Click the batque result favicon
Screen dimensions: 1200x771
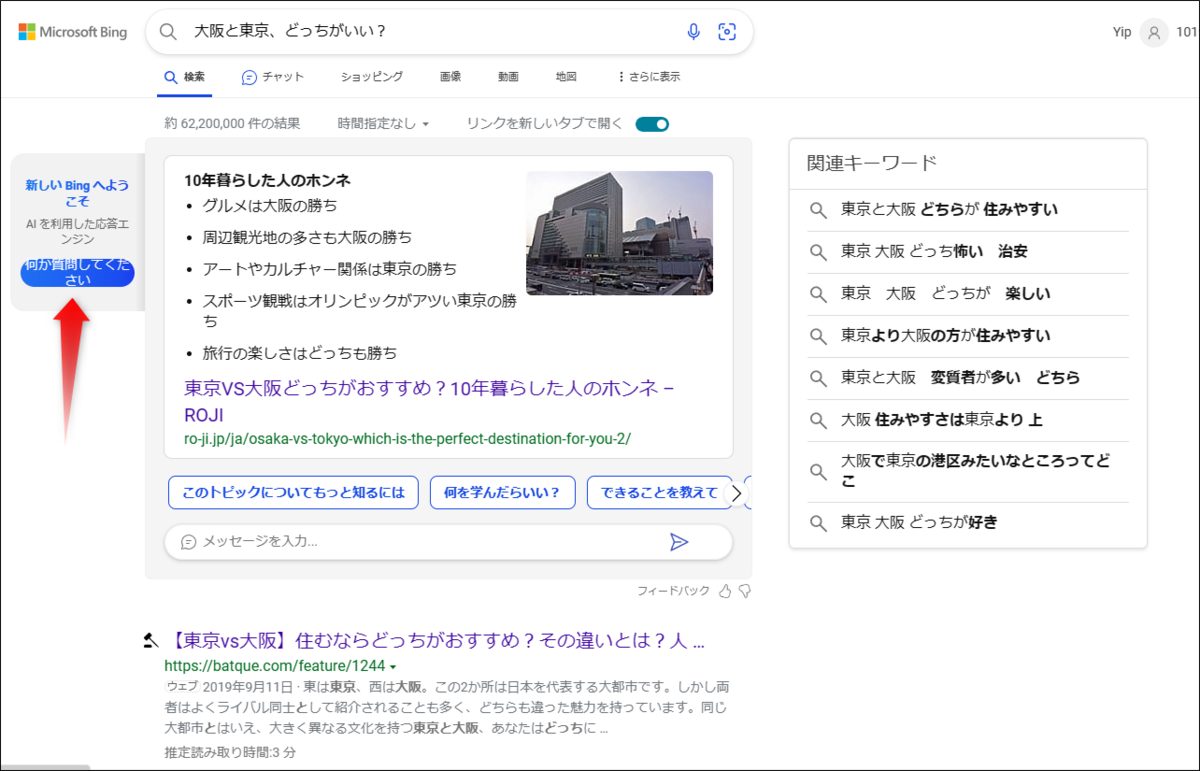coord(151,640)
